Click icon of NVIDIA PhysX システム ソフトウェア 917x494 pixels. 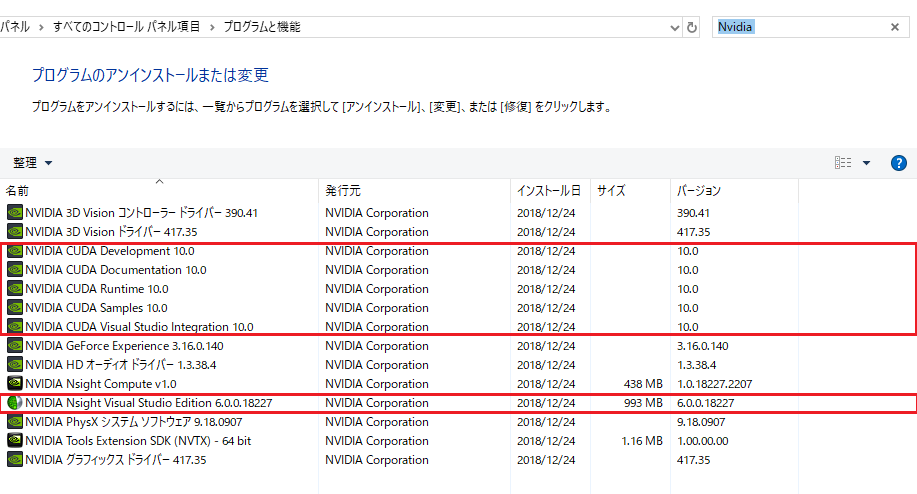(x=15, y=422)
